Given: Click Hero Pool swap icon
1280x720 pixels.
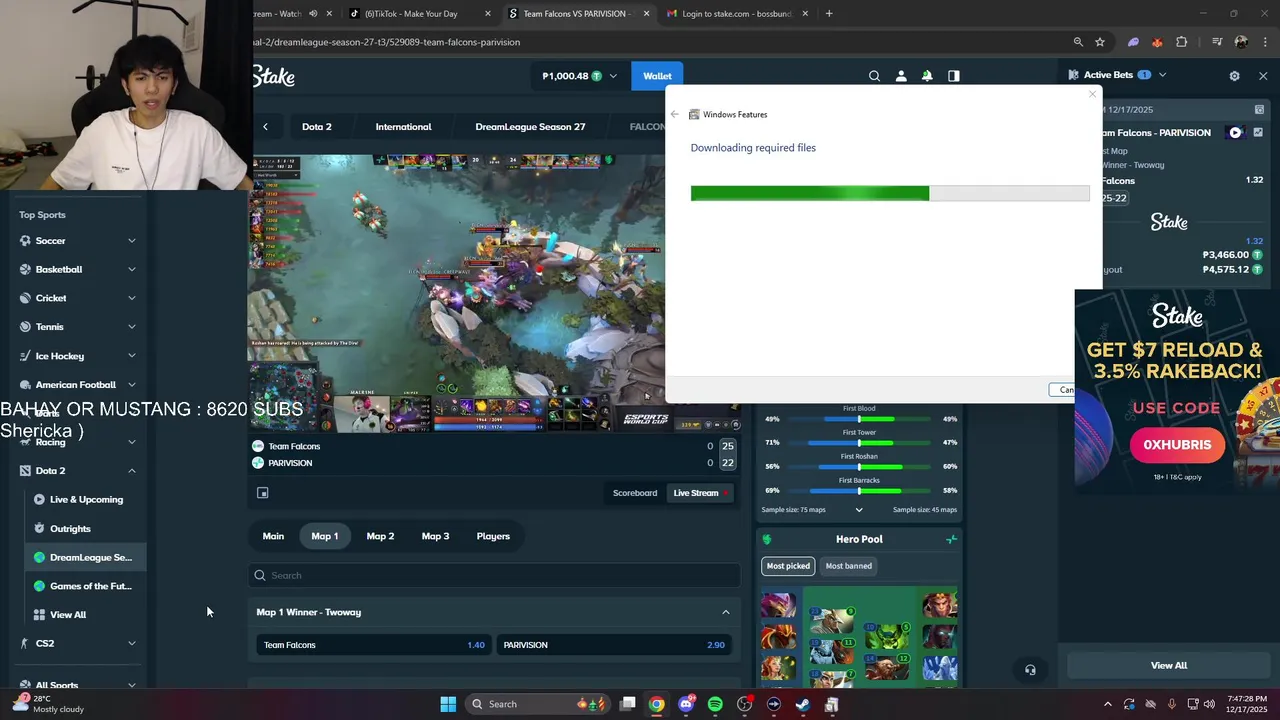Looking at the screenshot, I should pyautogui.click(x=951, y=539).
